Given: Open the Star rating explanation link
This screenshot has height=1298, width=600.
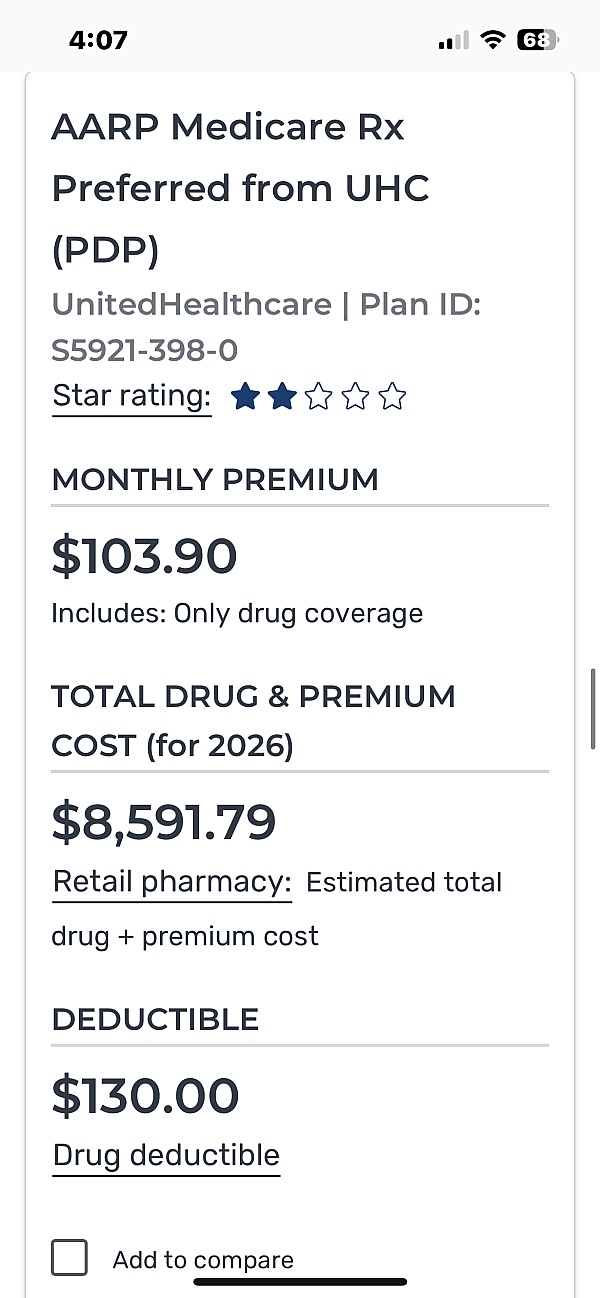Looking at the screenshot, I should click(x=131, y=396).
